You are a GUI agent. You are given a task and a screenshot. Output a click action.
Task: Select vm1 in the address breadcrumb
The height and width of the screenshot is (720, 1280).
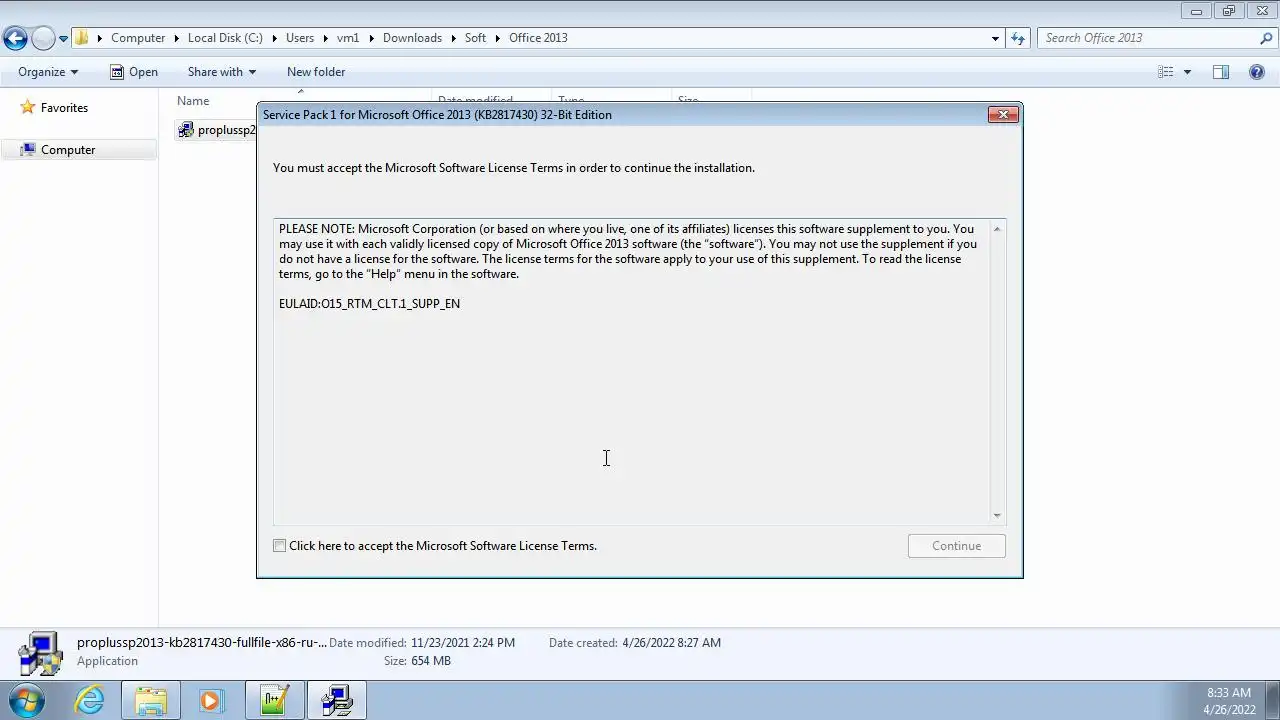click(348, 38)
